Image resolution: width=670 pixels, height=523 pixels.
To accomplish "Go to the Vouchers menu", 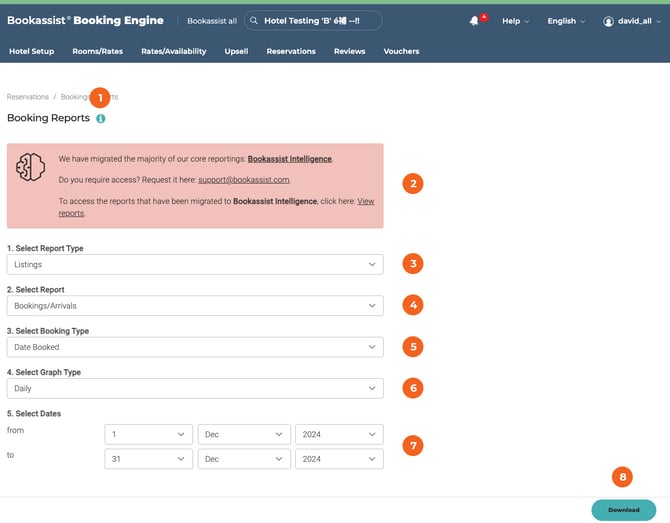I will click(401, 51).
